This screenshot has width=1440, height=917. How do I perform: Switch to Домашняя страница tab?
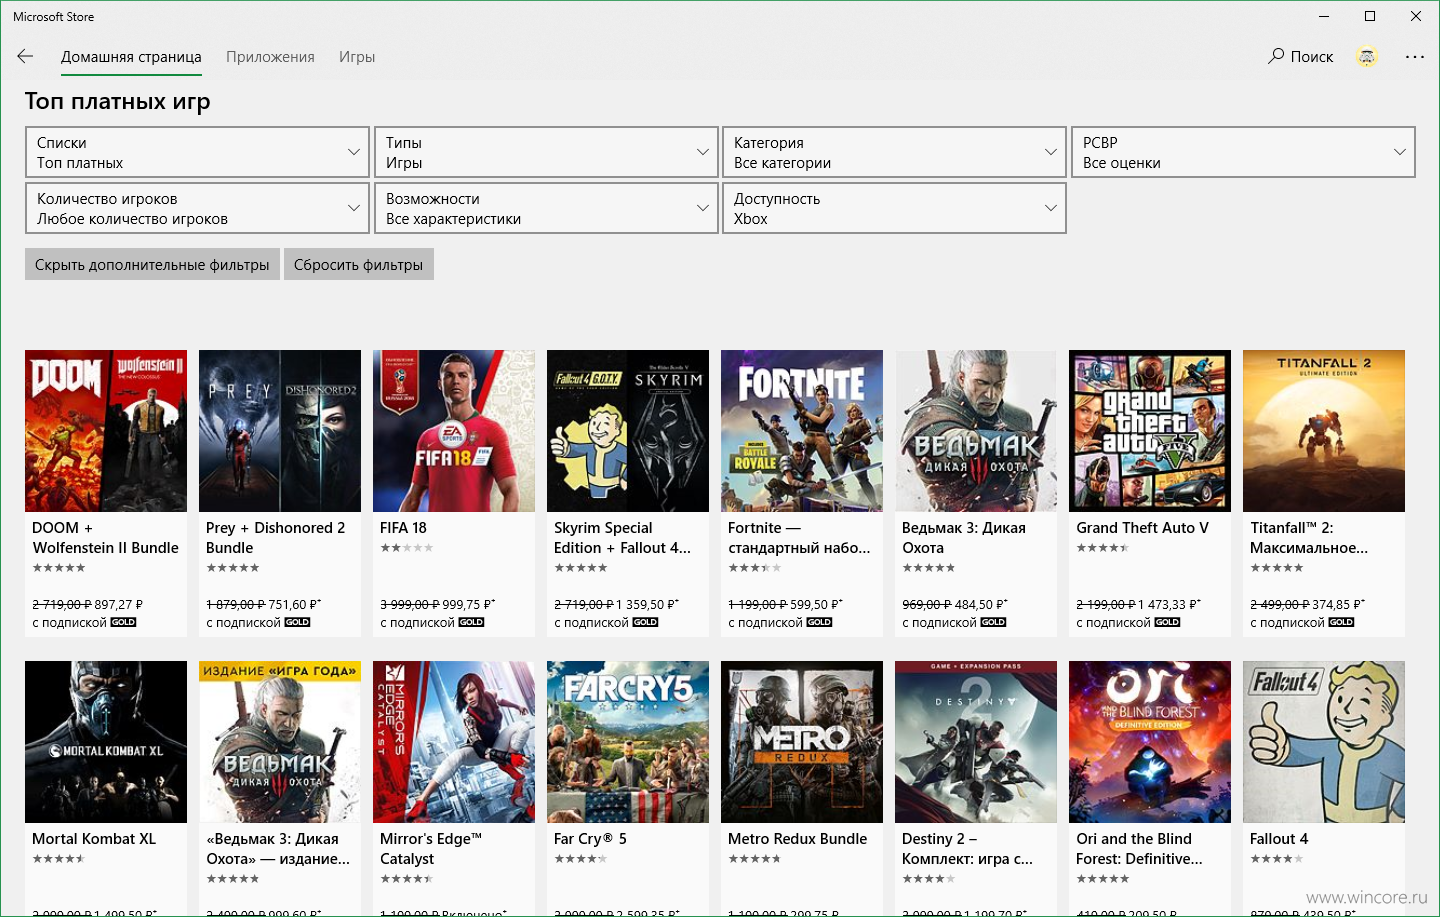131,57
